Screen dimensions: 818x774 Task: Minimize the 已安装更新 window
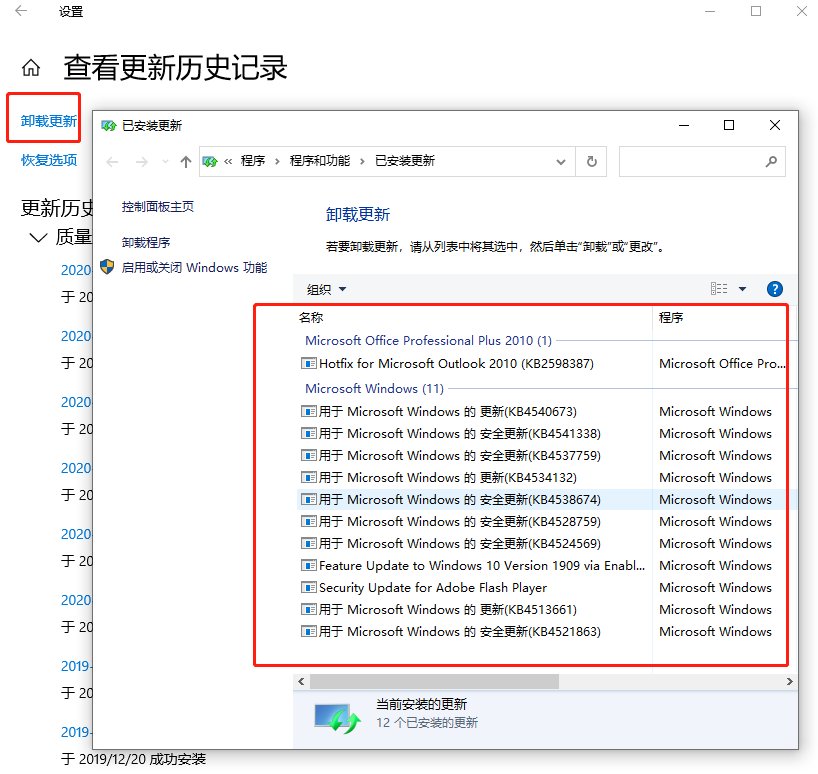[x=684, y=125]
